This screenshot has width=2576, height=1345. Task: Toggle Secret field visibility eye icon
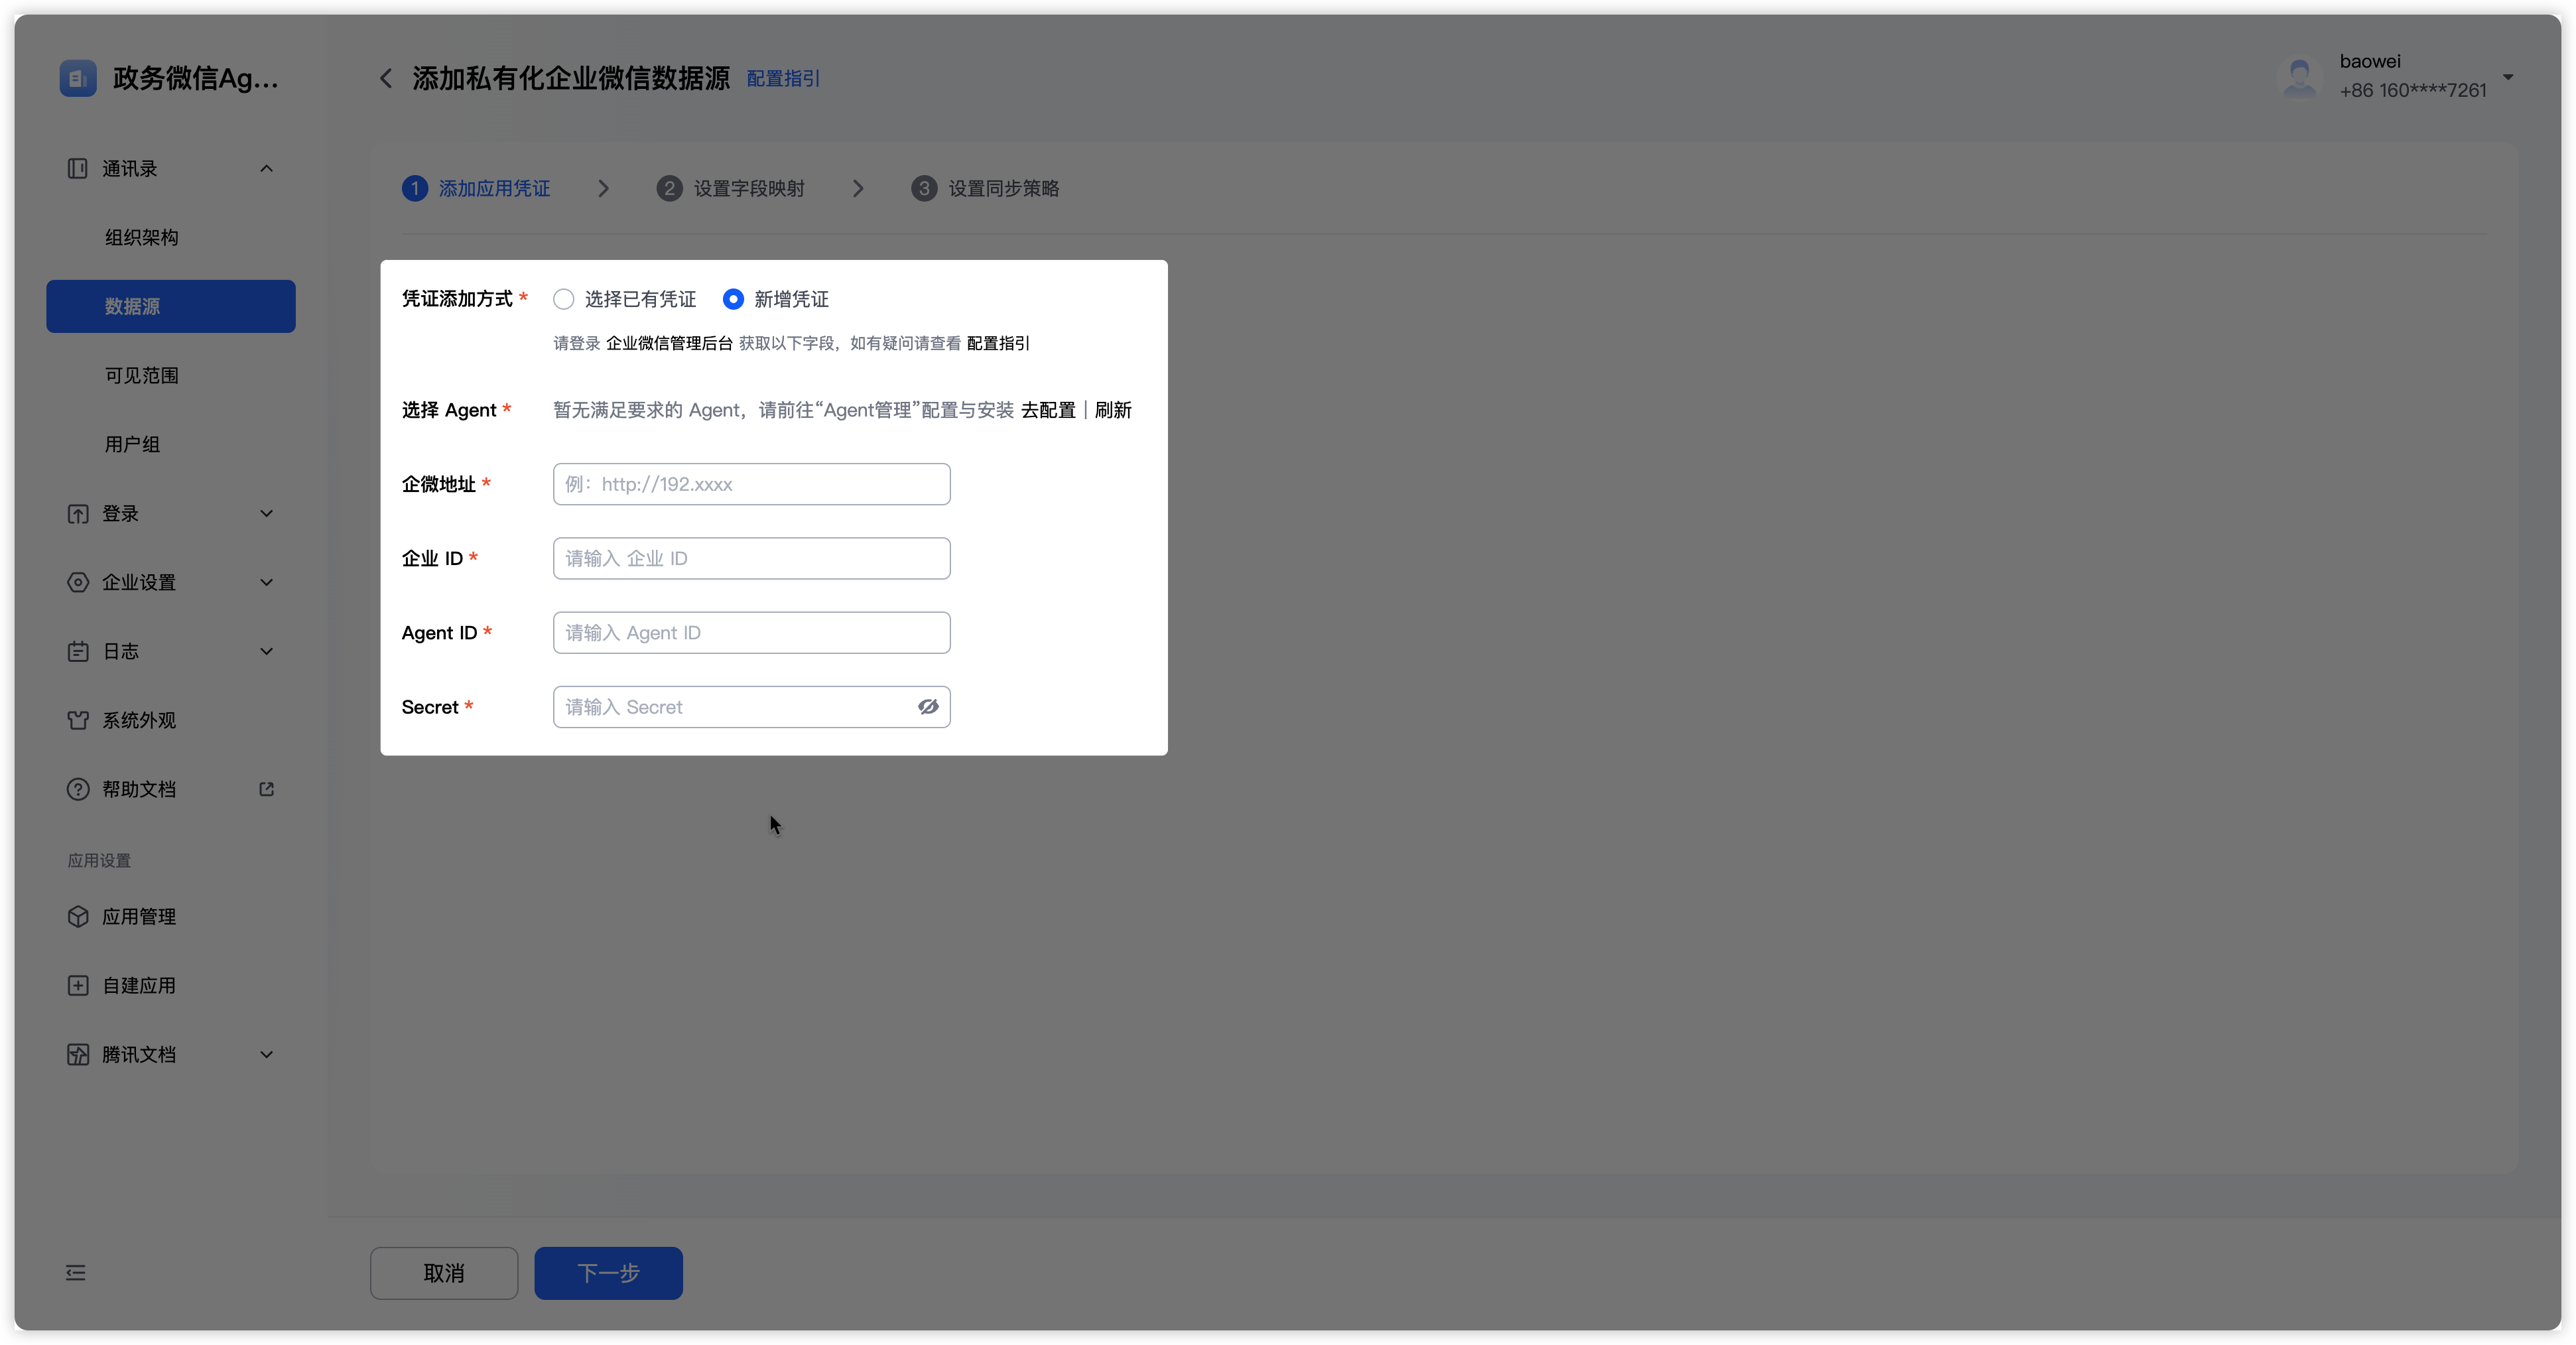click(928, 707)
